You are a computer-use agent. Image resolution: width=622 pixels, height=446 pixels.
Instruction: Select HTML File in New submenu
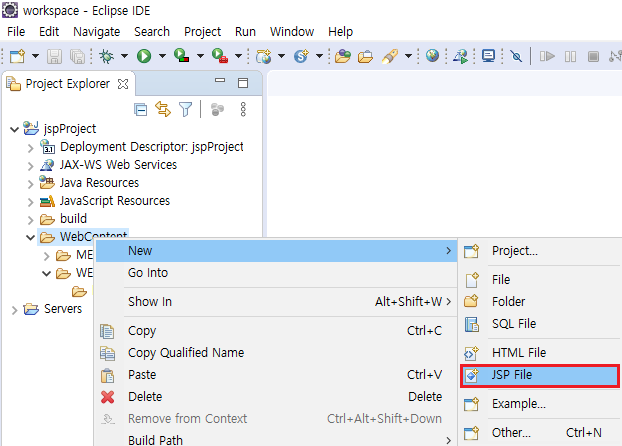540,353
